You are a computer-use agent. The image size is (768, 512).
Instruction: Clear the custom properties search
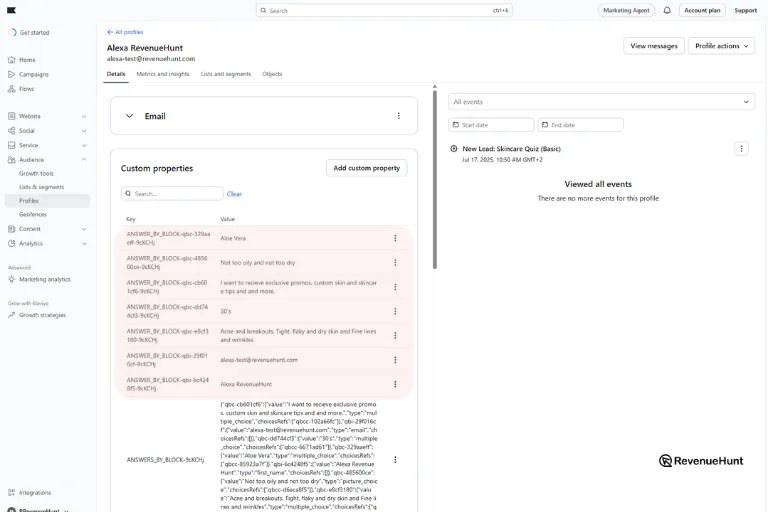(x=234, y=194)
